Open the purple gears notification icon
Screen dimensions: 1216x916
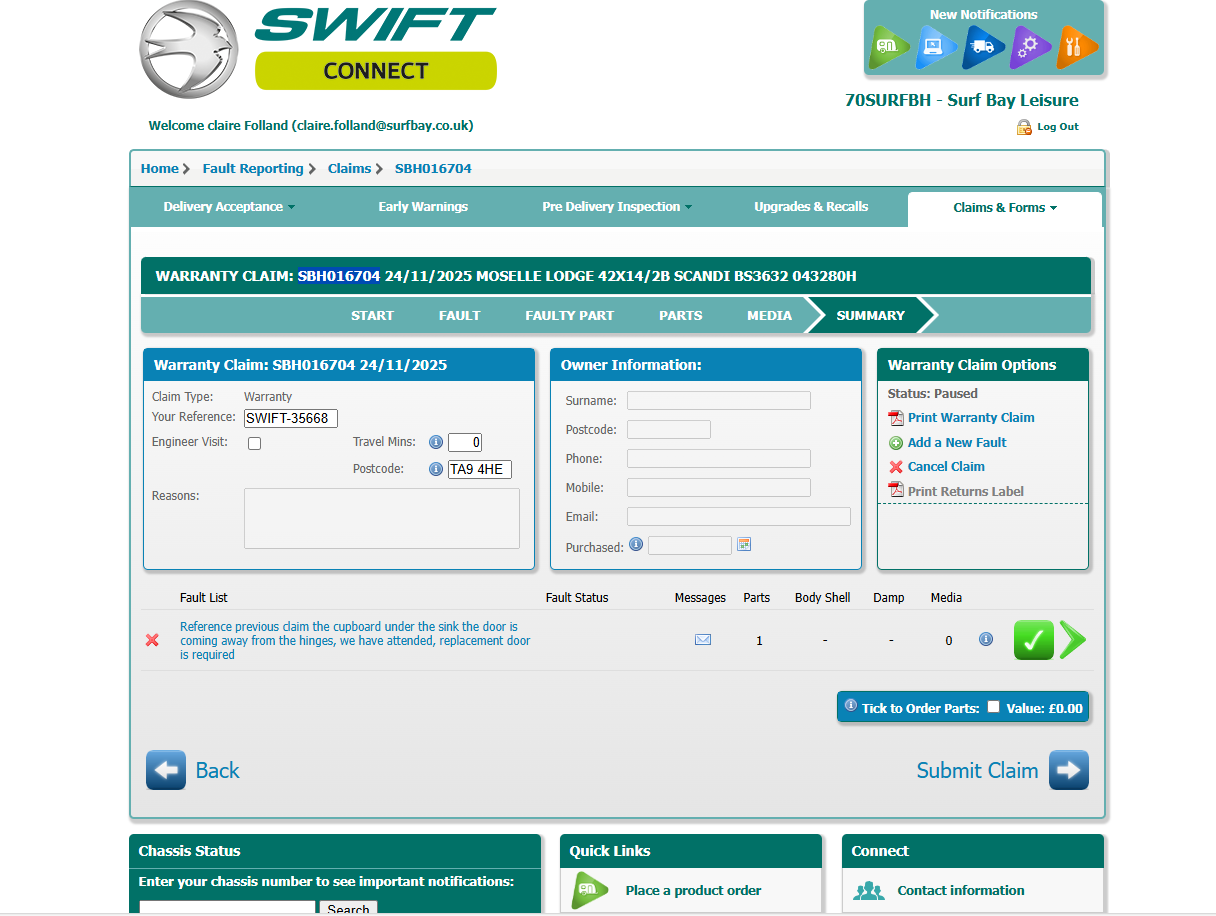1030,47
